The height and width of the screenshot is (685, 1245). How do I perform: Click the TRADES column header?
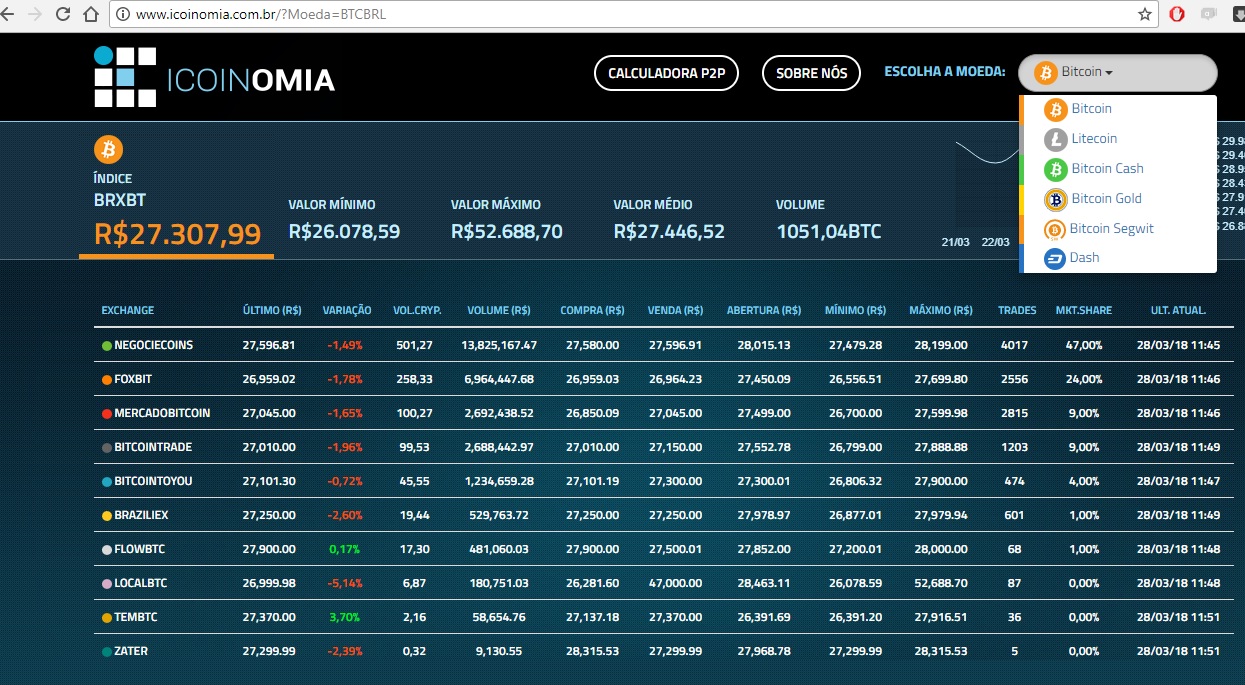[x=1017, y=311]
